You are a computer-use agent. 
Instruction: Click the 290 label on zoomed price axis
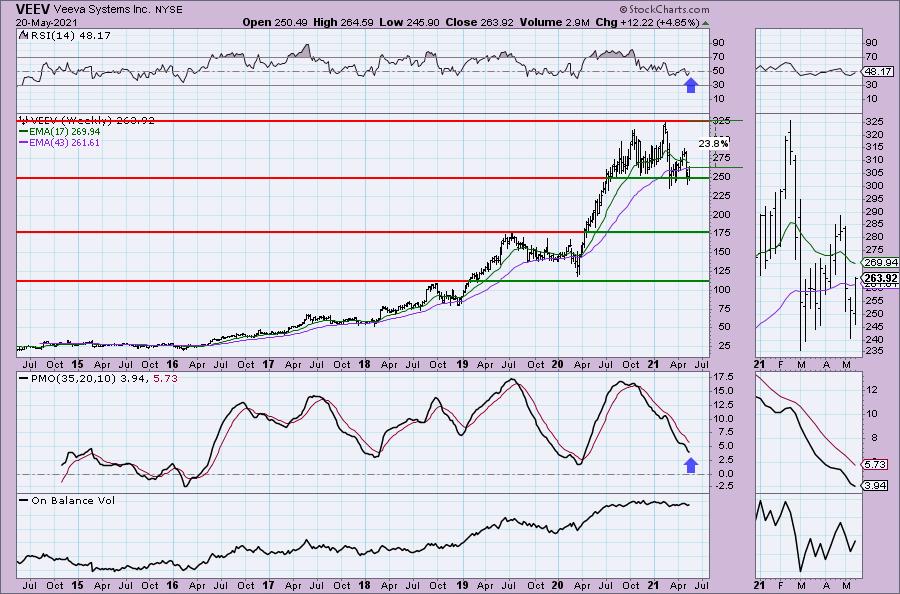pos(874,211)
